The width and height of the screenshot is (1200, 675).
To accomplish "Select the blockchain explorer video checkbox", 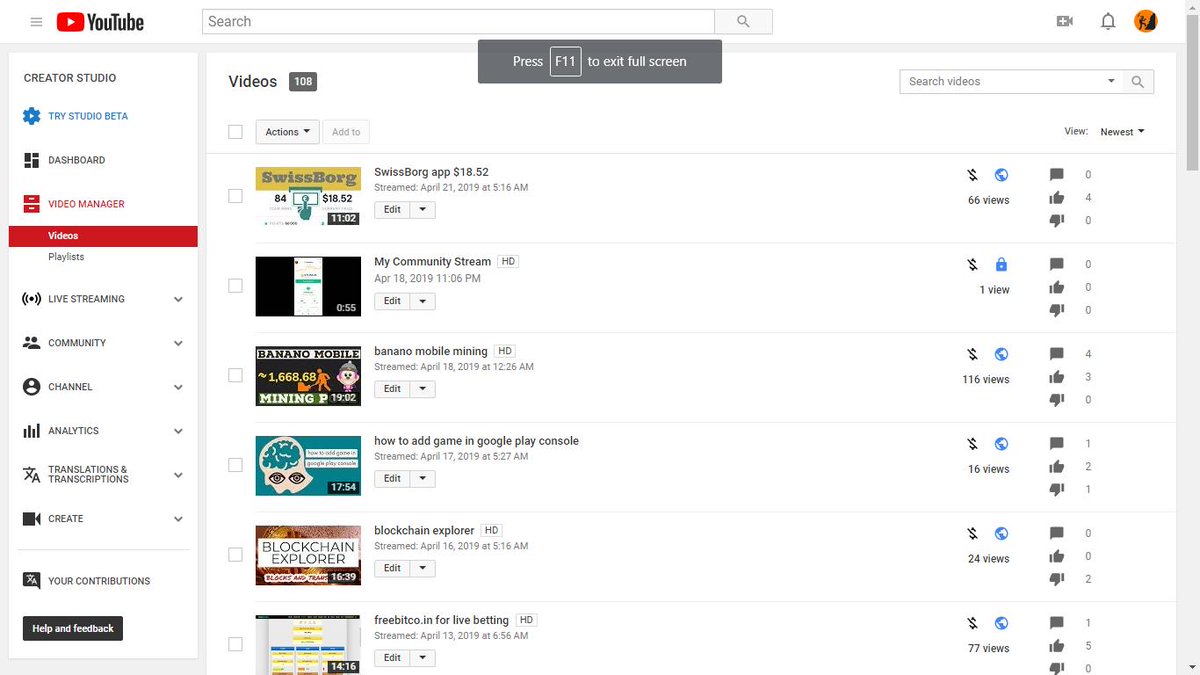I will (235, 554).
